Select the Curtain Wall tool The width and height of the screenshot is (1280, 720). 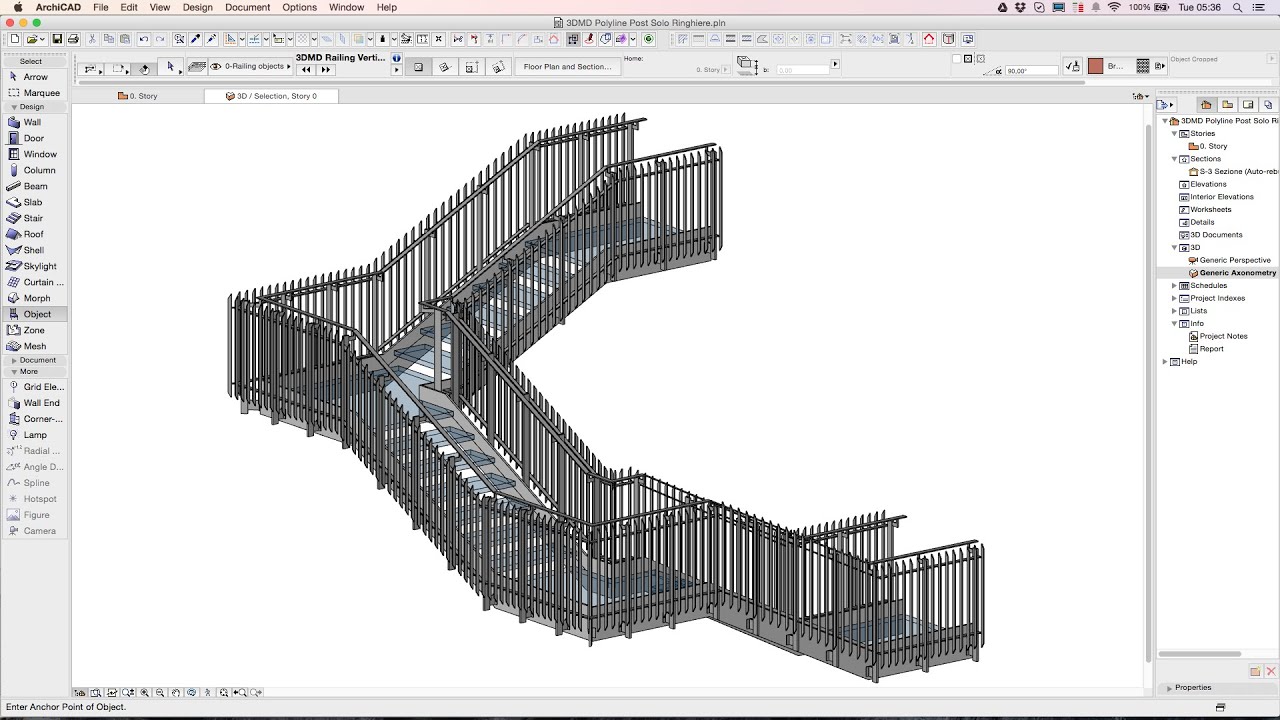[34, 282]
